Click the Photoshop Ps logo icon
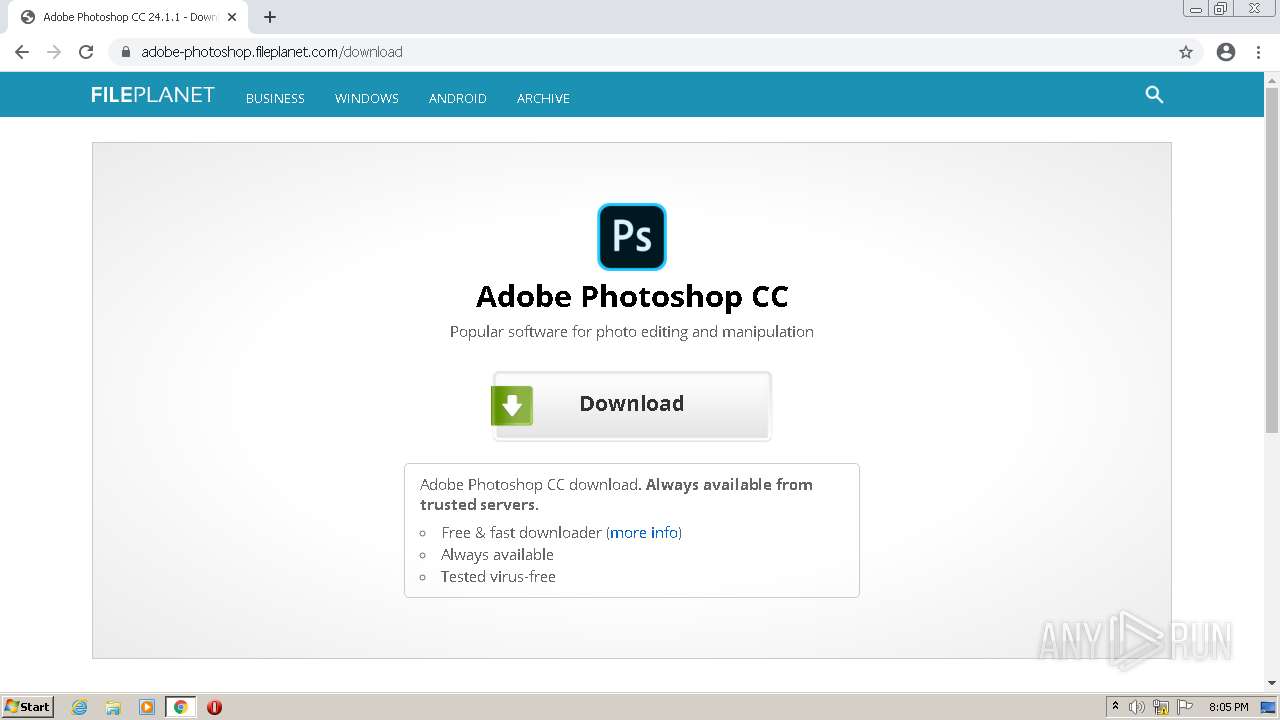The width and height of the screenshot is (1280, 720). (x=632, y=237)
